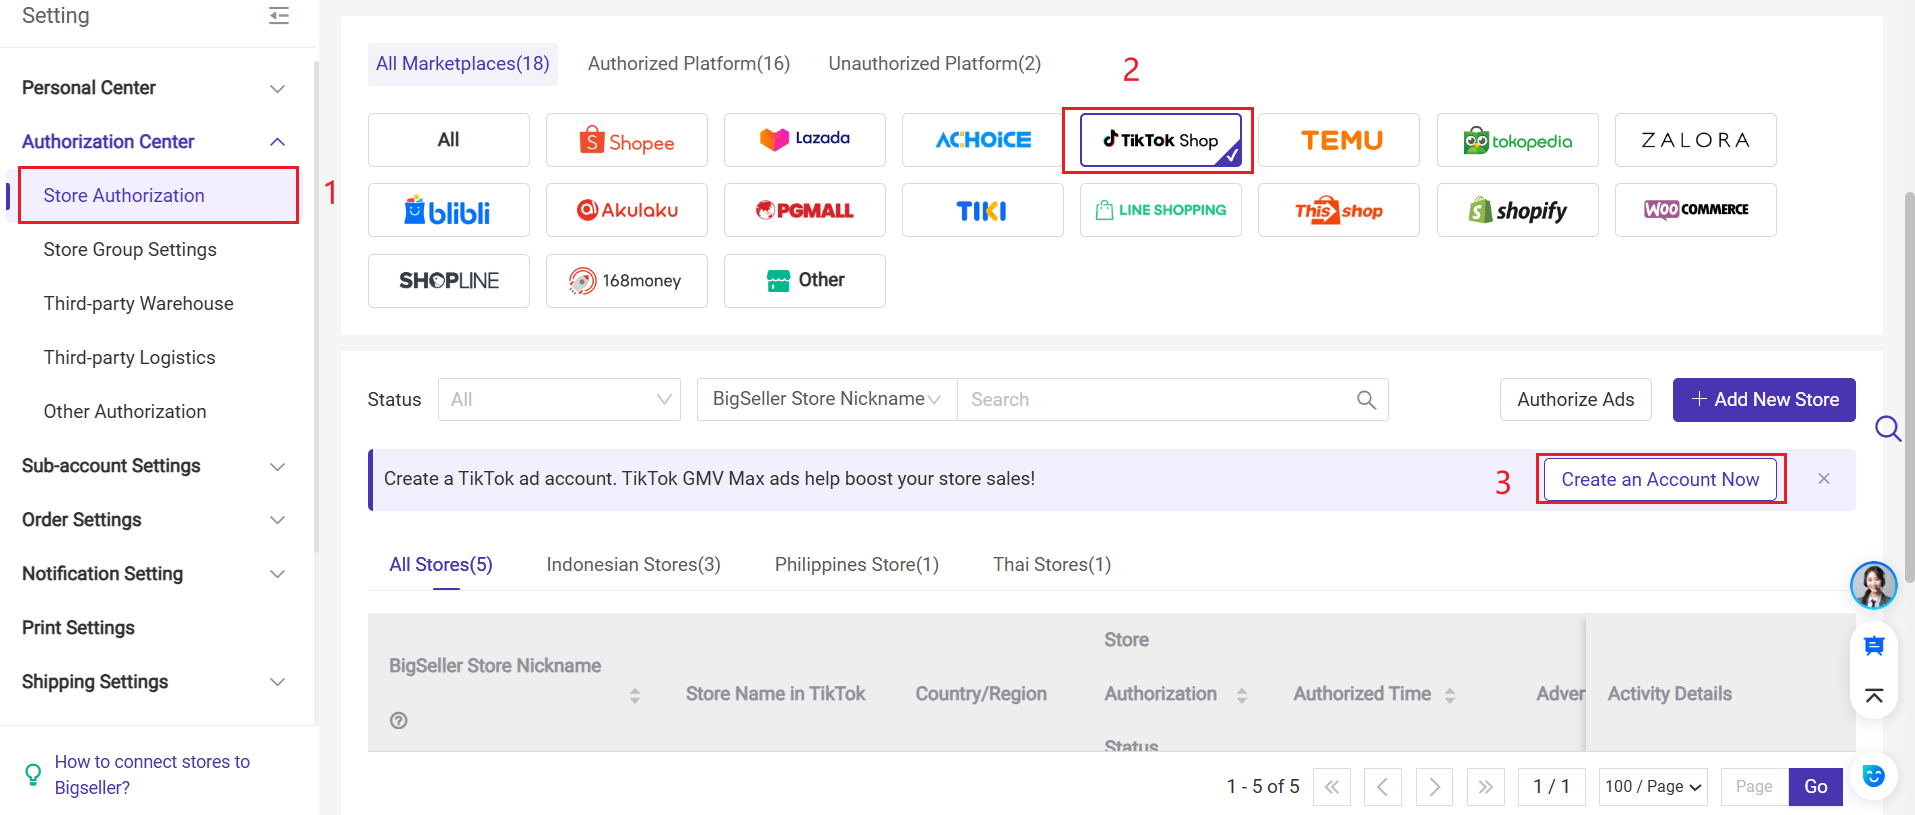This screenshot has height=815, width=1915.
Task: Sort by BigSeller Store Nickname column
Action: click(634, 695)
